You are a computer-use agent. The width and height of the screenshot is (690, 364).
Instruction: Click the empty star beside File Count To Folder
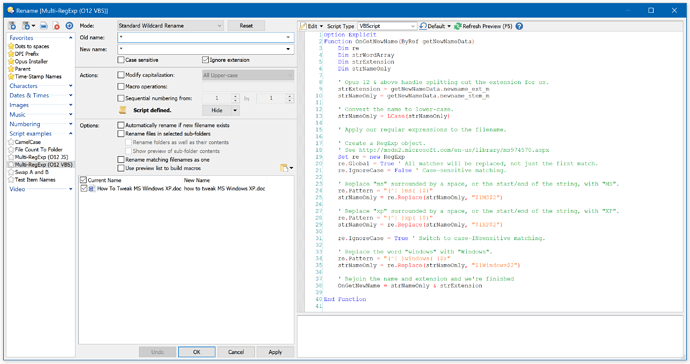11,149
